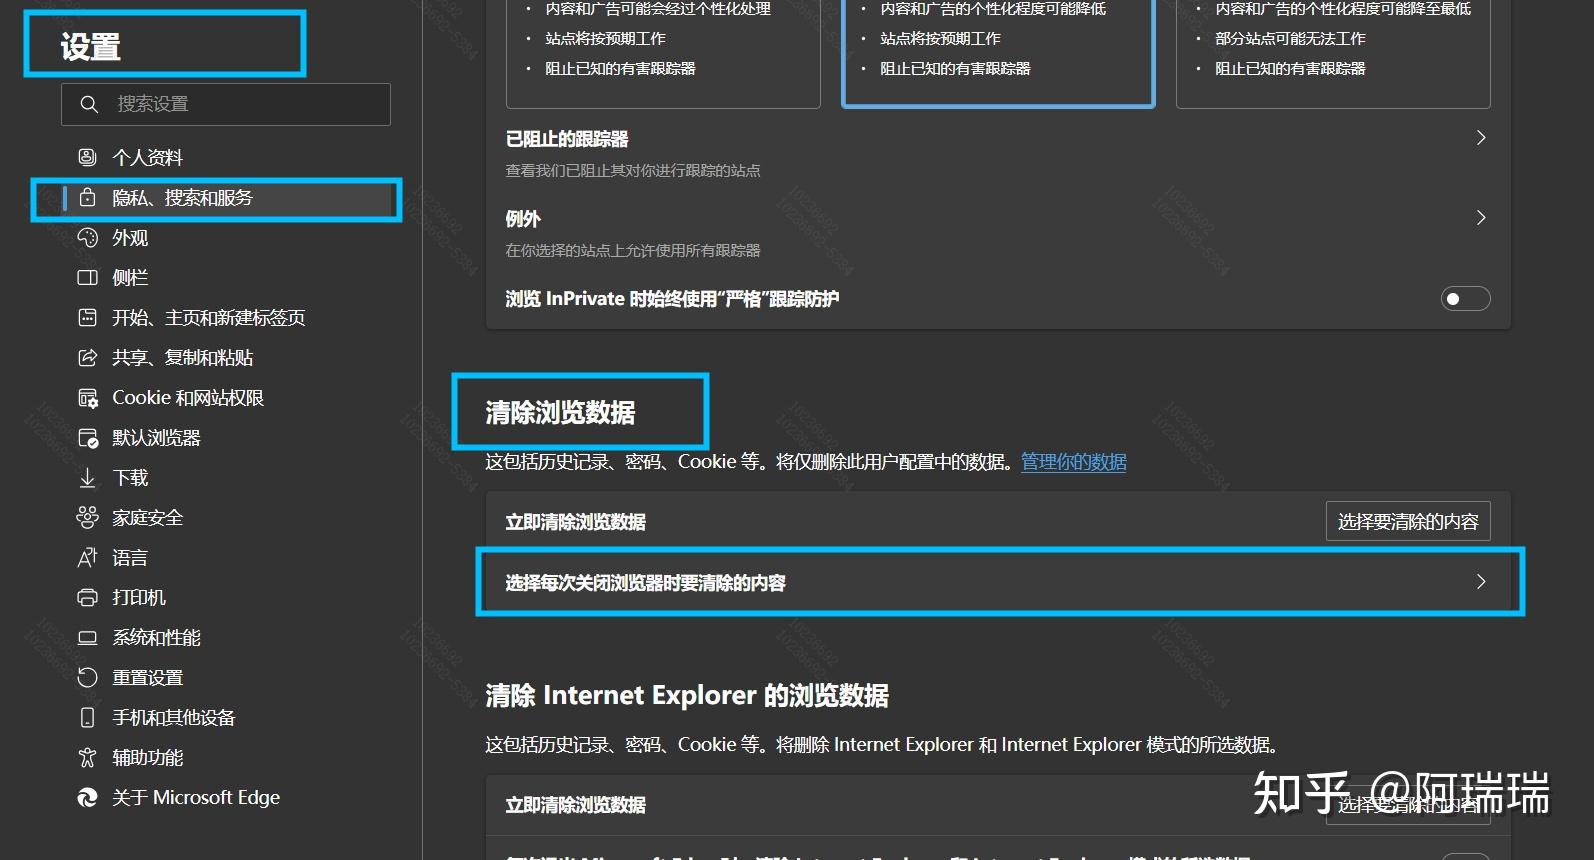Click 选择要清除的内容 button under 清除浏览数据
Screen dimensions: 1594x860
pos(1408,521)
